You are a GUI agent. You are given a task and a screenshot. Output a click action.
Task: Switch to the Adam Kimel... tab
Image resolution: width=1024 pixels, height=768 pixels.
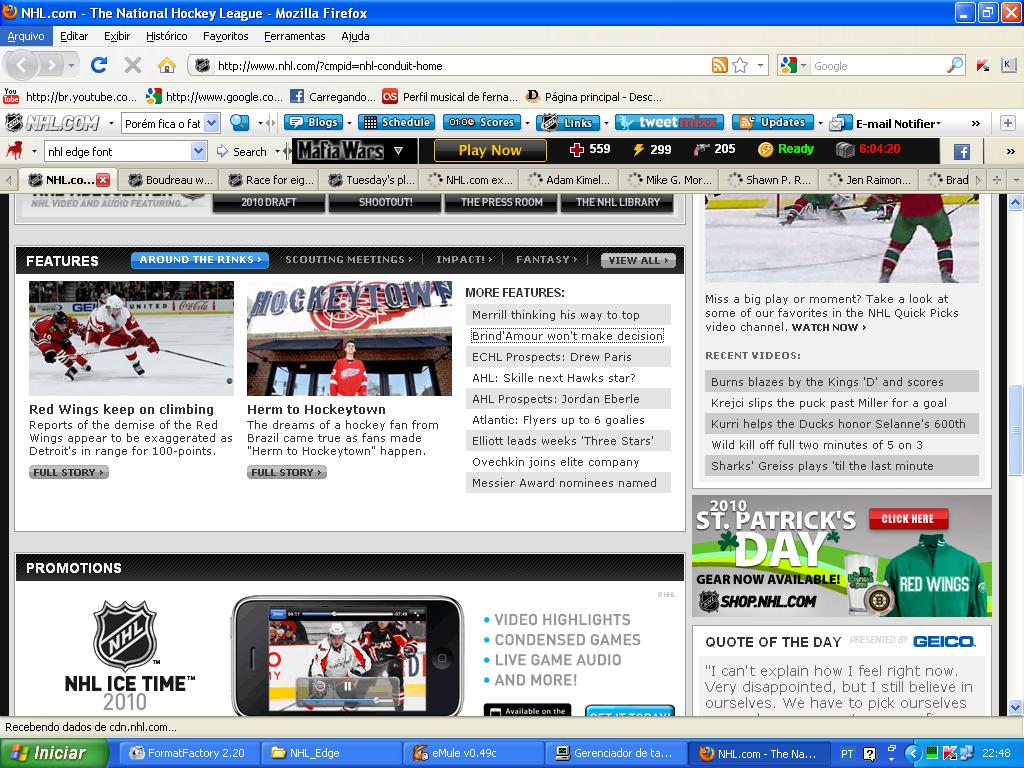tap(570, 180)
